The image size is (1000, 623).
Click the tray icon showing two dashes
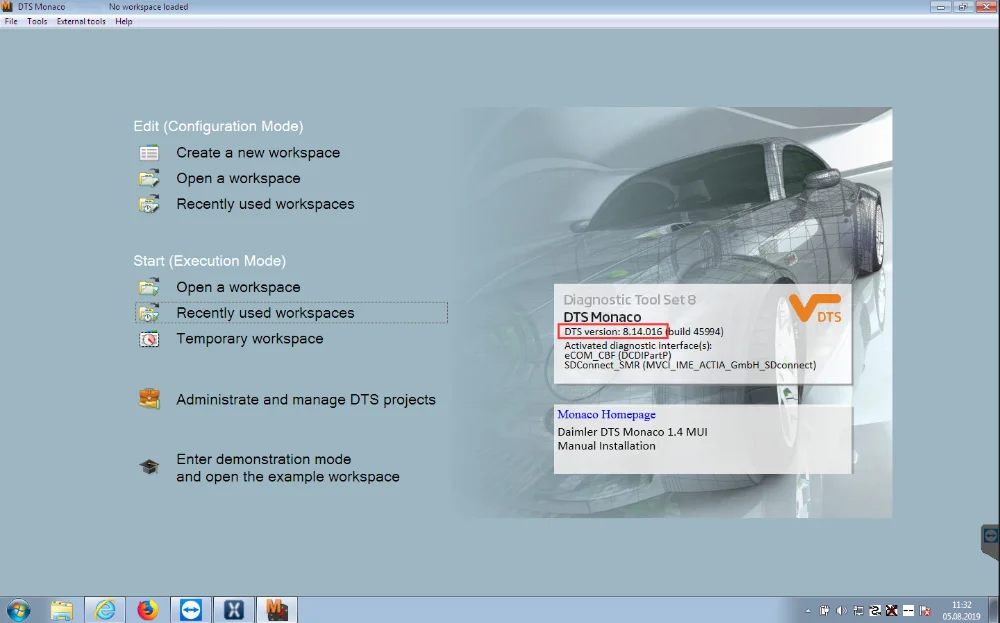point(909,611)
